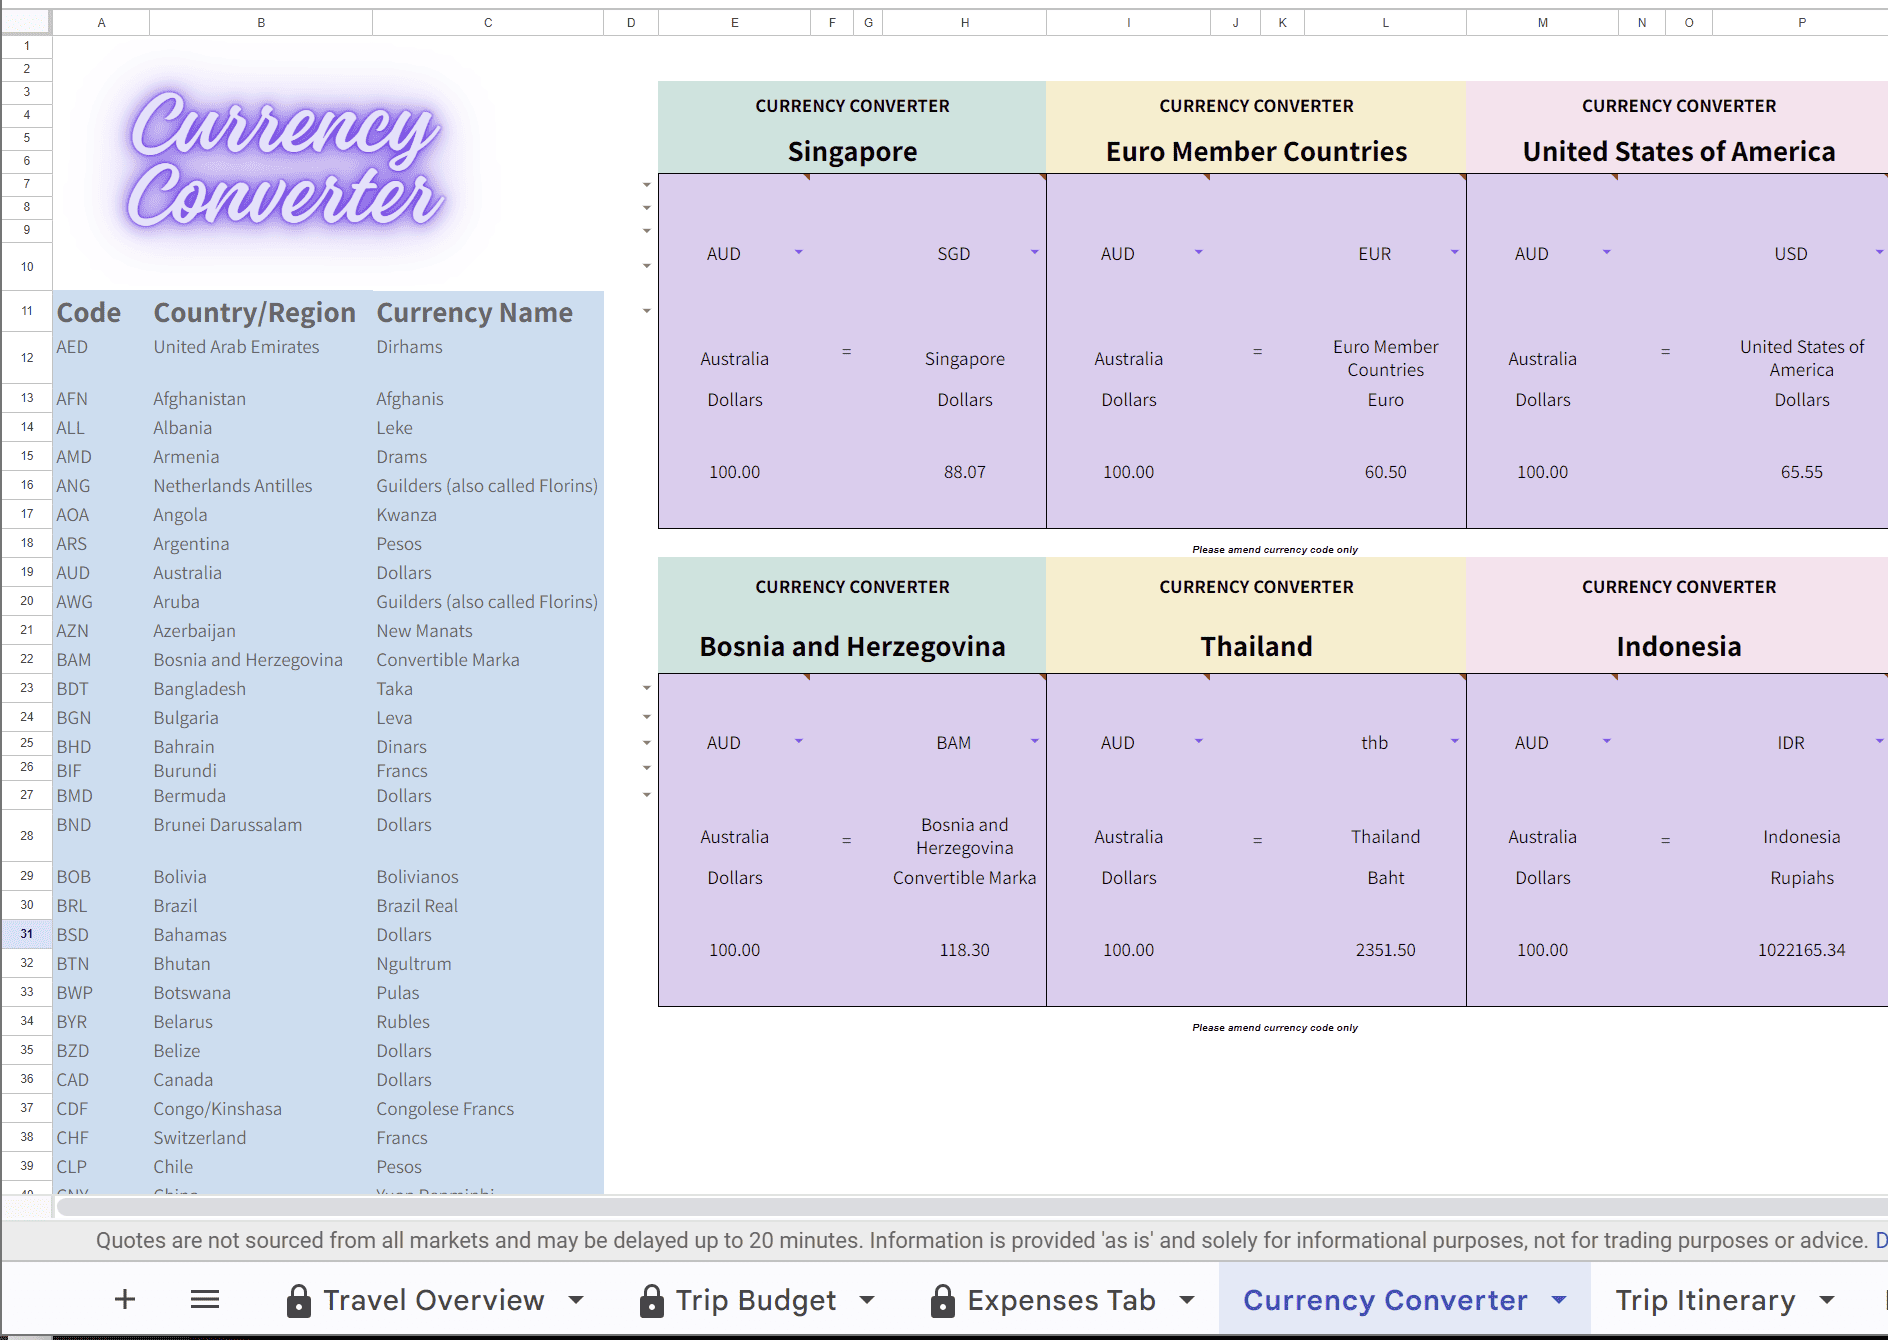The width and height of the screenshot is (1888, 1340).
Task: Switch to the Travel Overview sheet tab
Action: point(433,1300)
